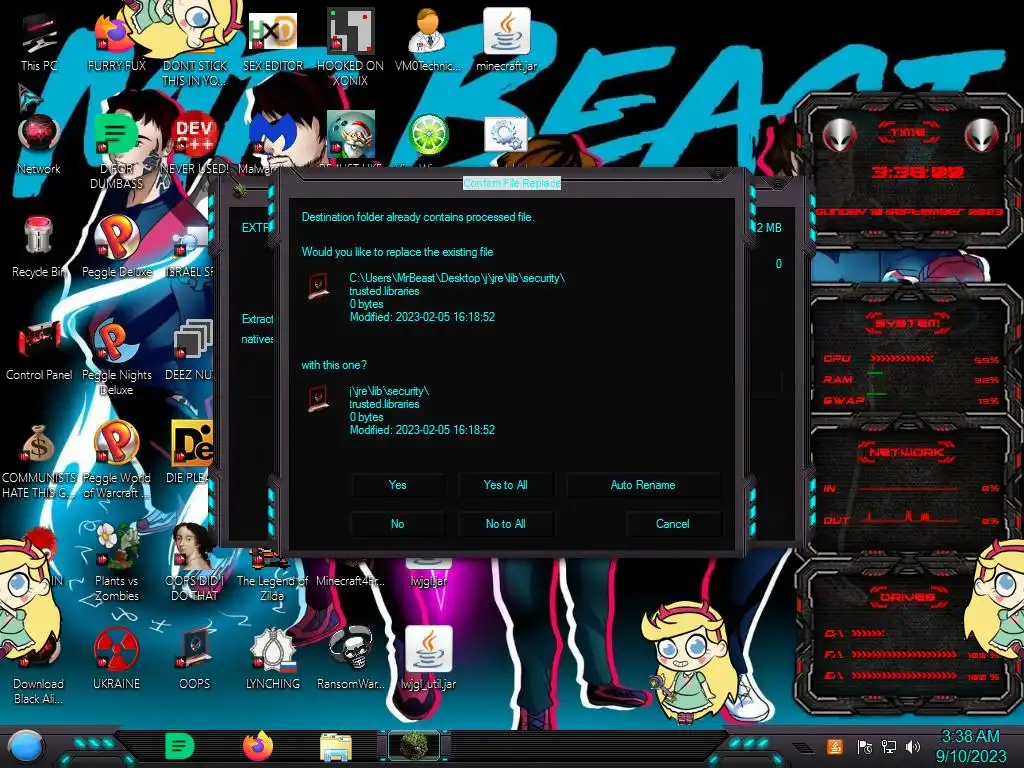Select the Auto Rename button
Image resolution: width=1024 pixels, height=768 pixels.
(643, 485)
